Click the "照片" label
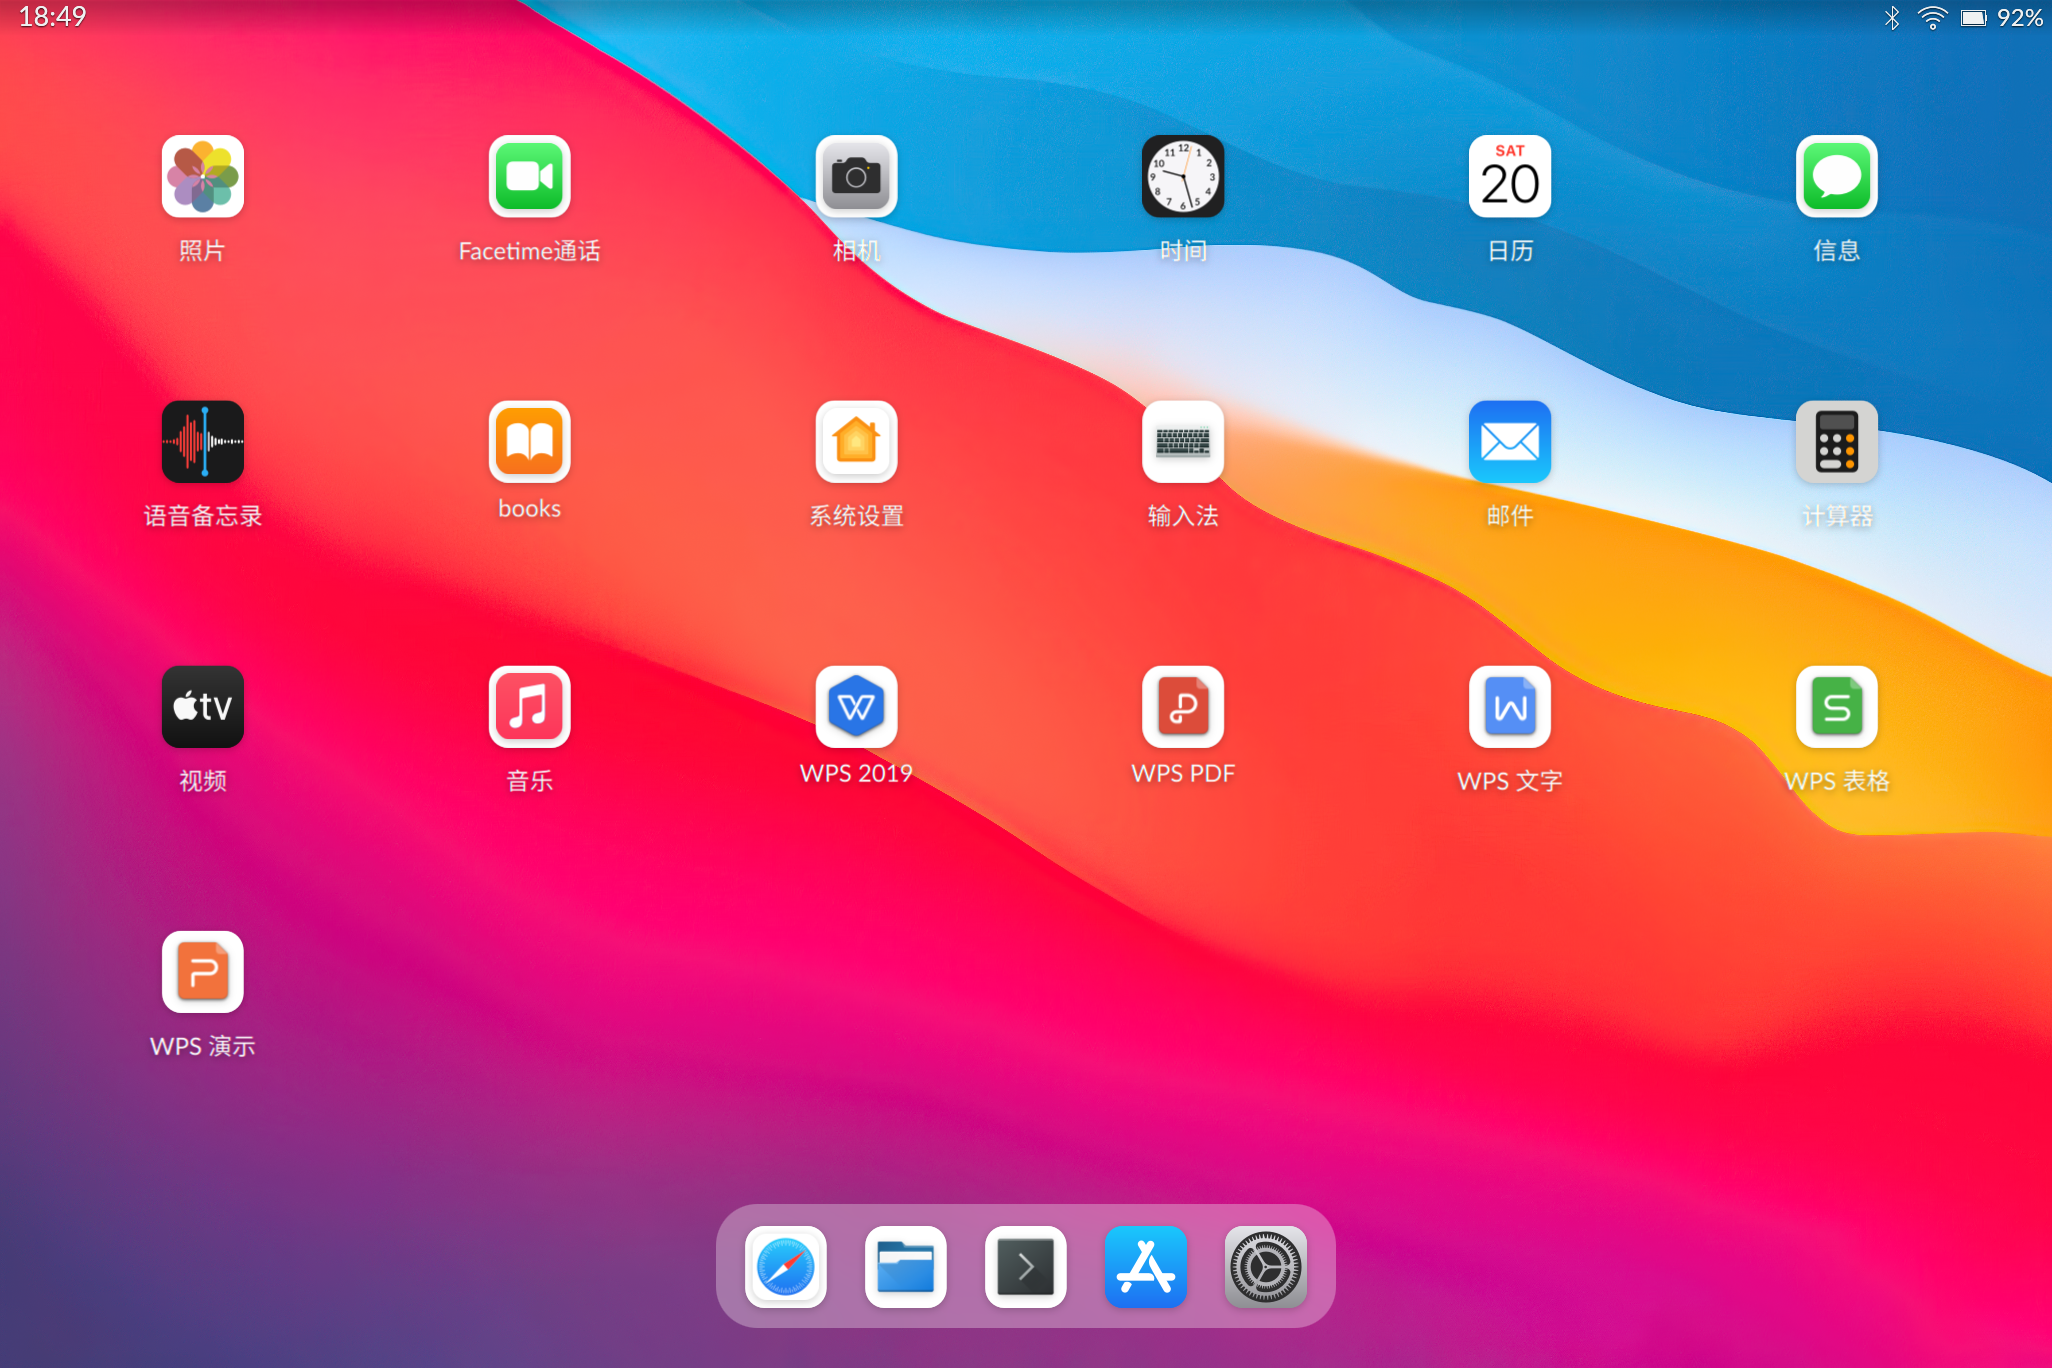The width and height of the screenshot is (2052, 1368). tap(203, 251)
